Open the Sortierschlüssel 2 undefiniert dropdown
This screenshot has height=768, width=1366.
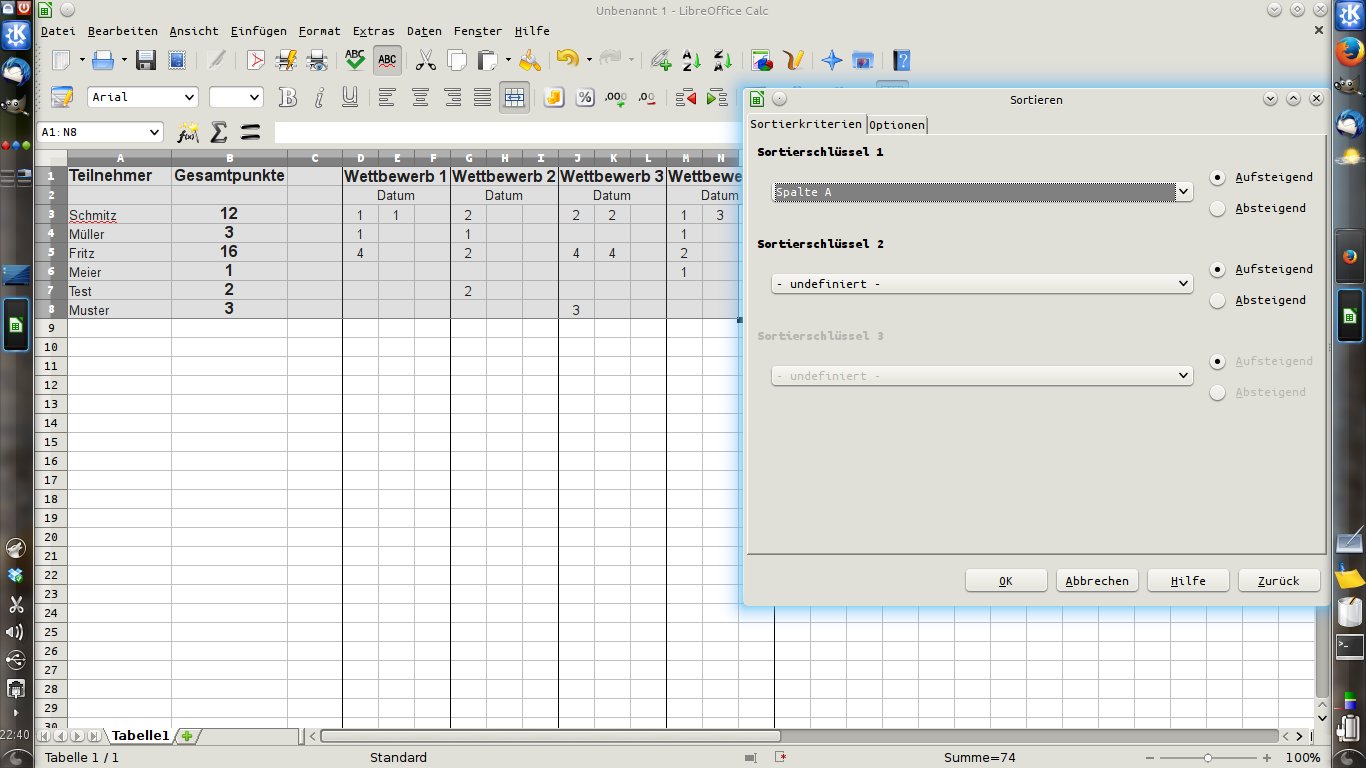point(1184,284)
